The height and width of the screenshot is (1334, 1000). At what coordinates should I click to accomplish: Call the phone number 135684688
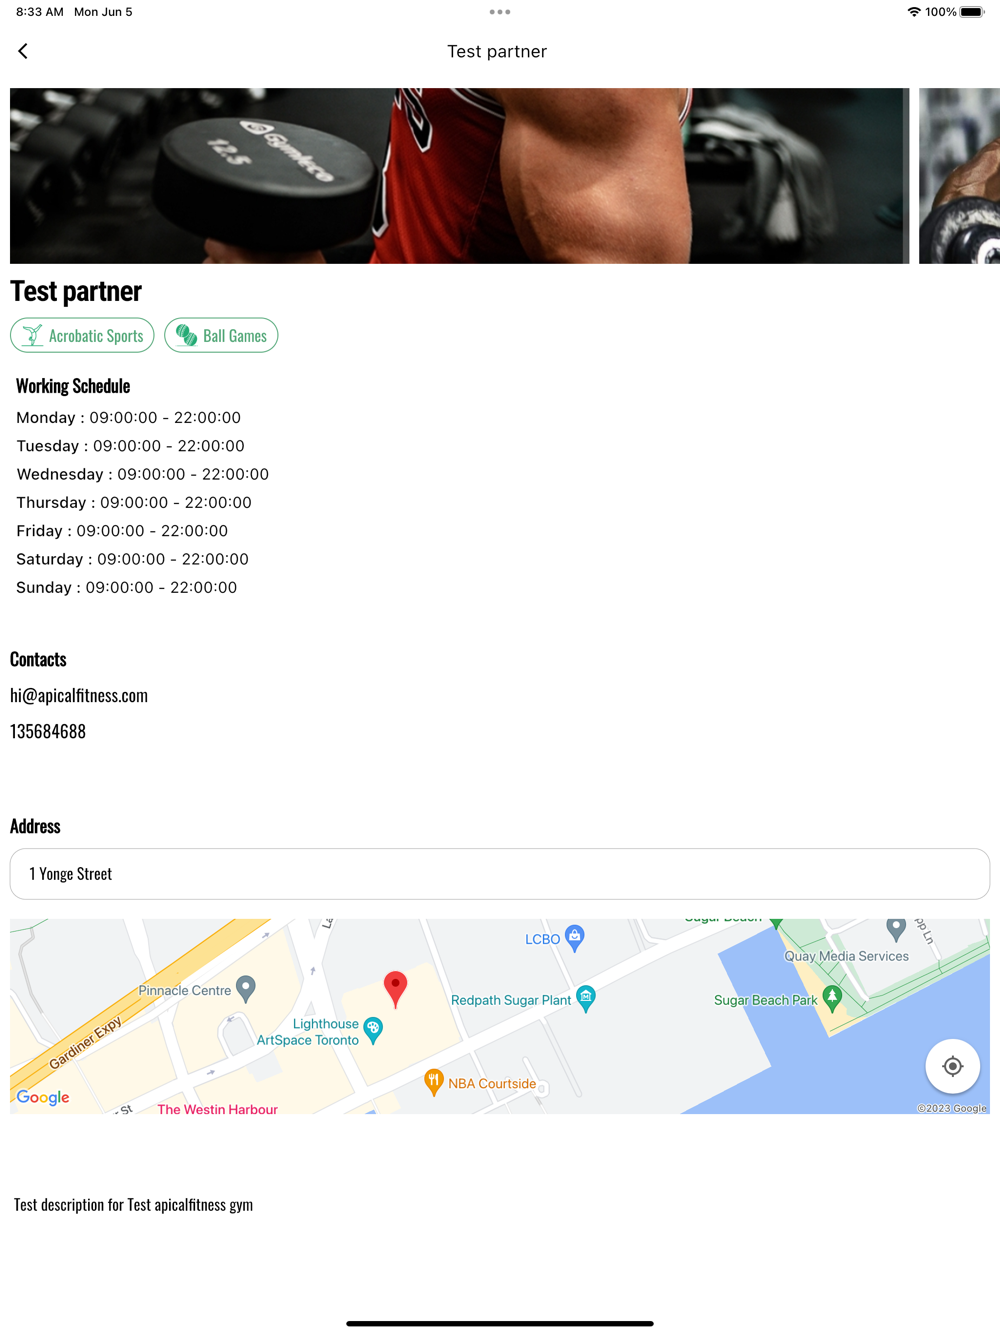click(x=48, y=731)
